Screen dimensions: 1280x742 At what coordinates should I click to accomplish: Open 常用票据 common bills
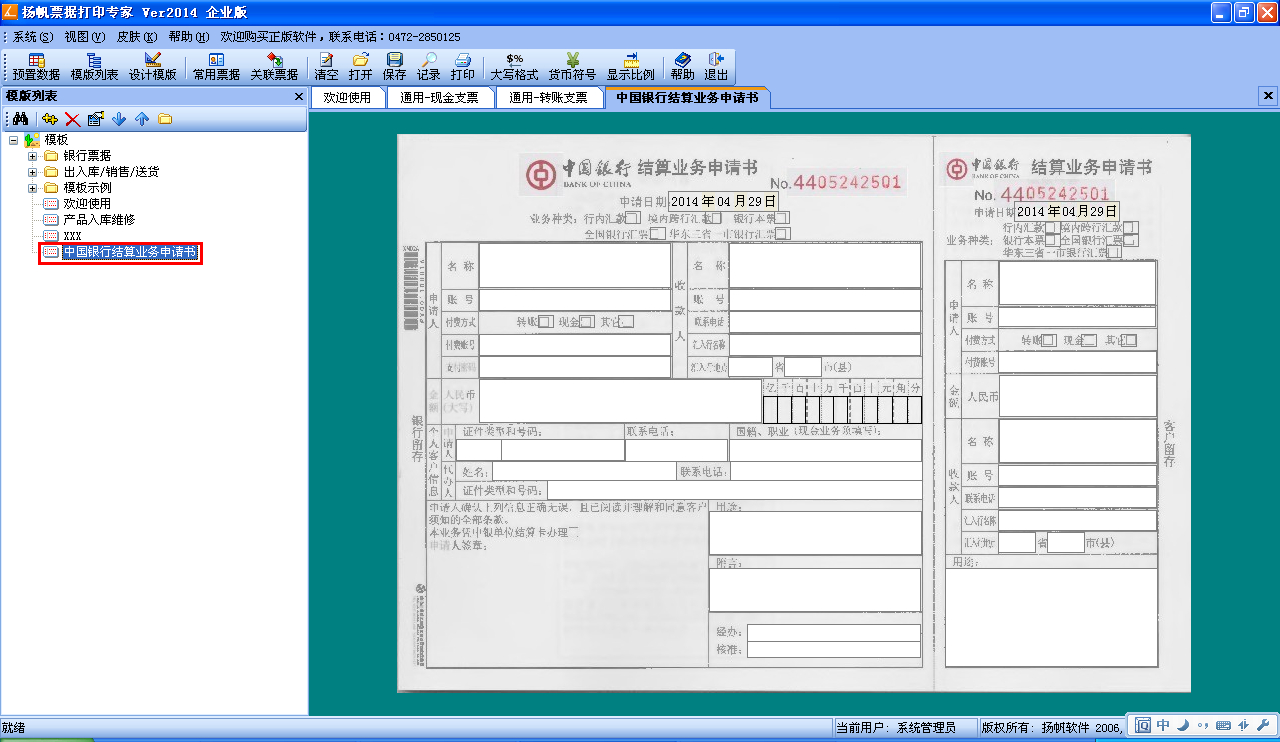(x=217, y=67)
